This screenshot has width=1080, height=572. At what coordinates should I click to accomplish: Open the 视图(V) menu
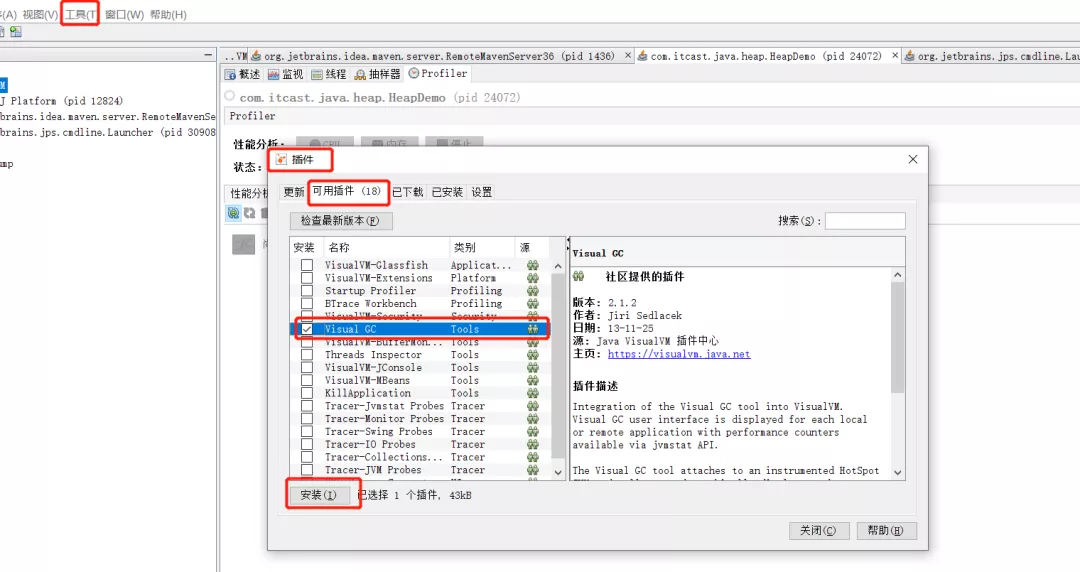40,14
